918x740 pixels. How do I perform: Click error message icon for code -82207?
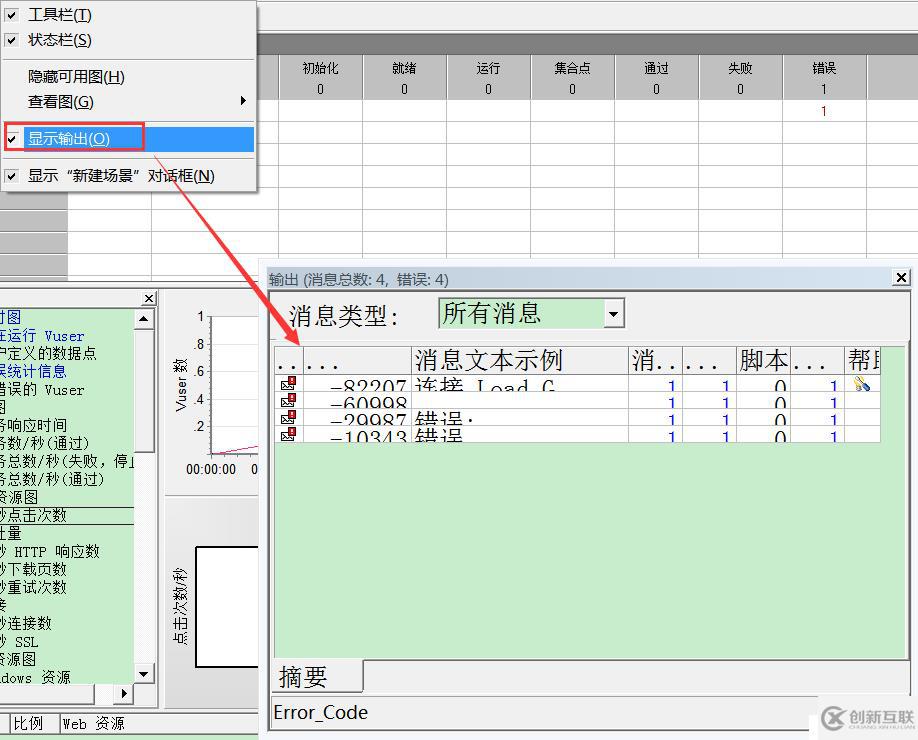tap(288, 383)
